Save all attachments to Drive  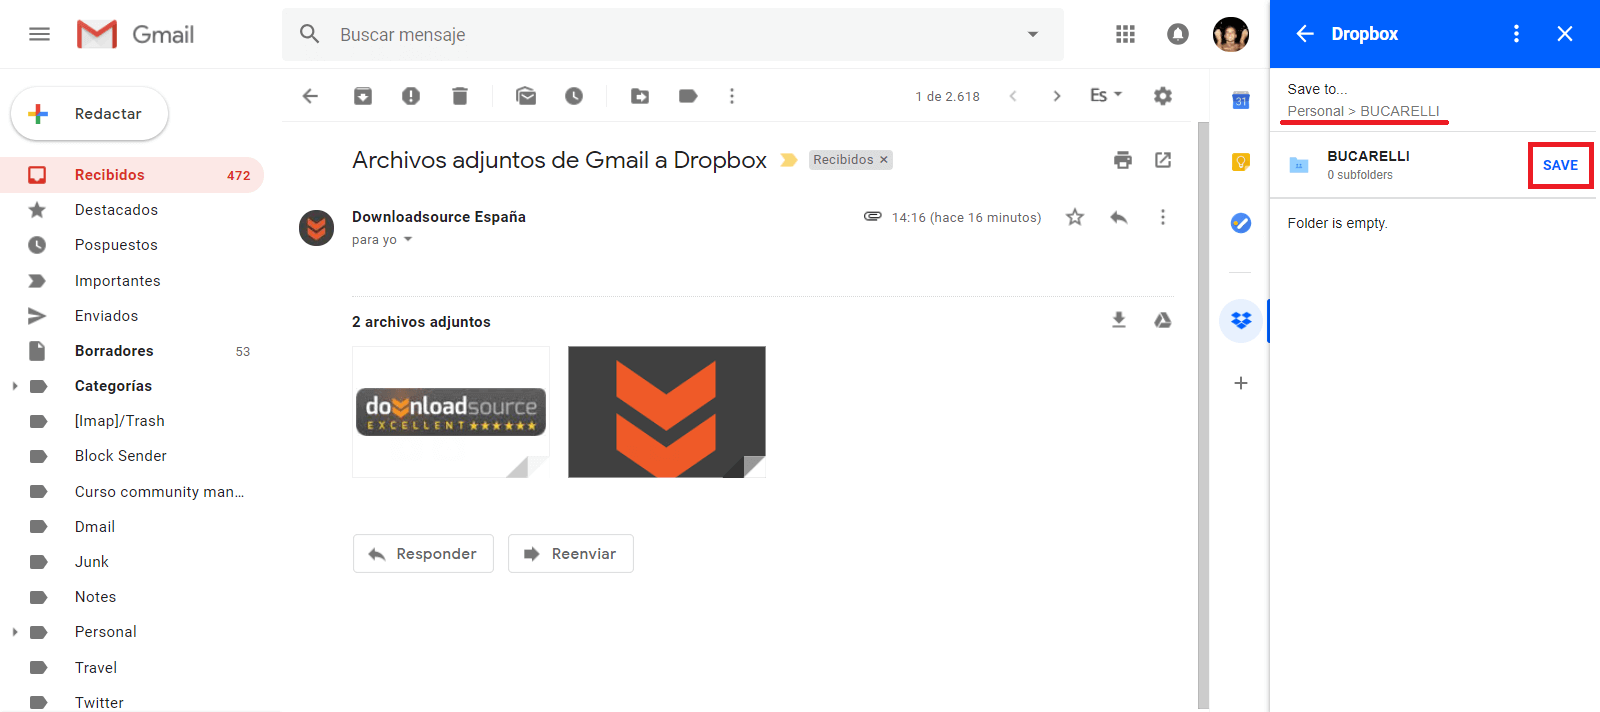(x=1163, y=320)
